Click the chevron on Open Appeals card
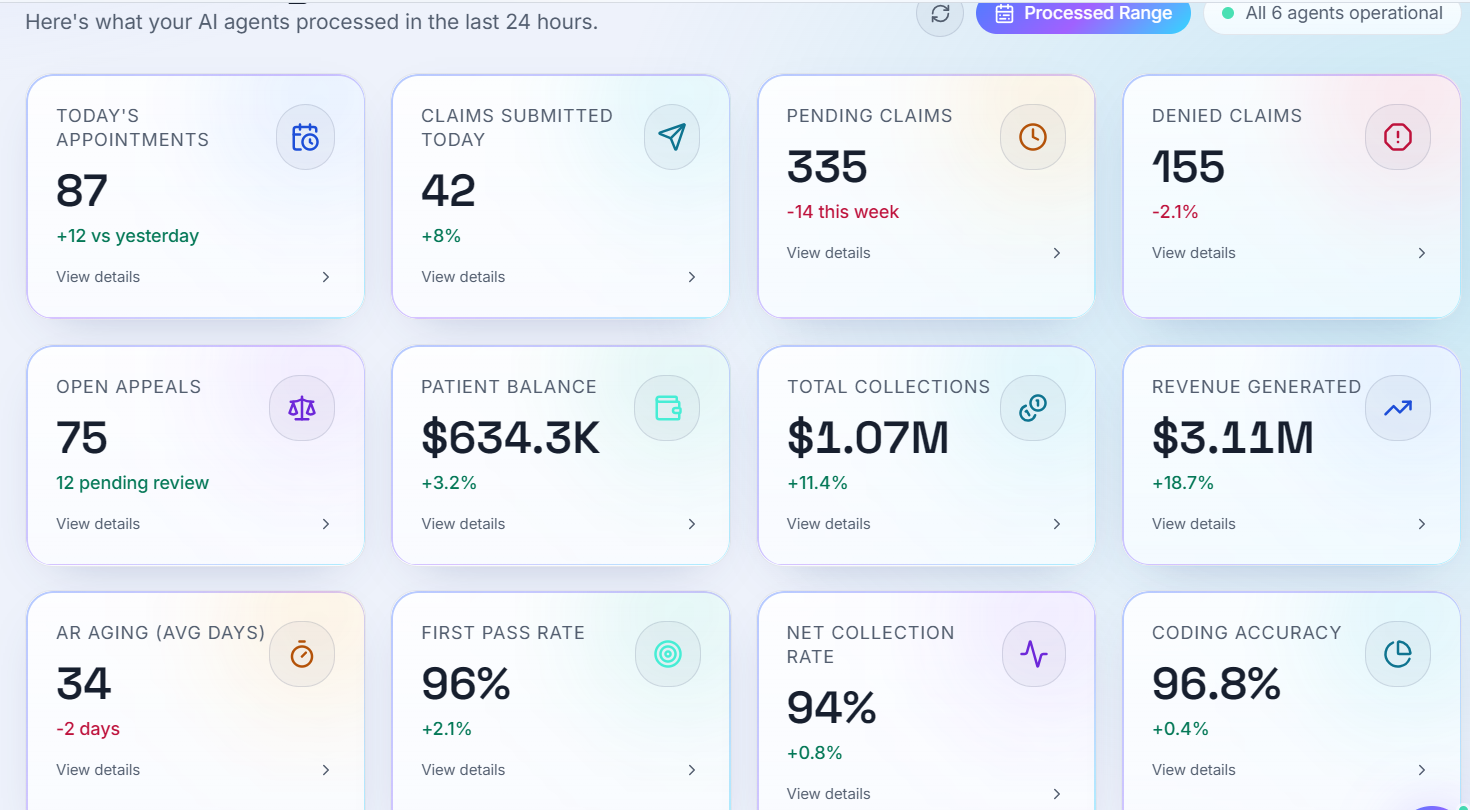This screenshot has height=810, width=1470. tap(326, 524)
